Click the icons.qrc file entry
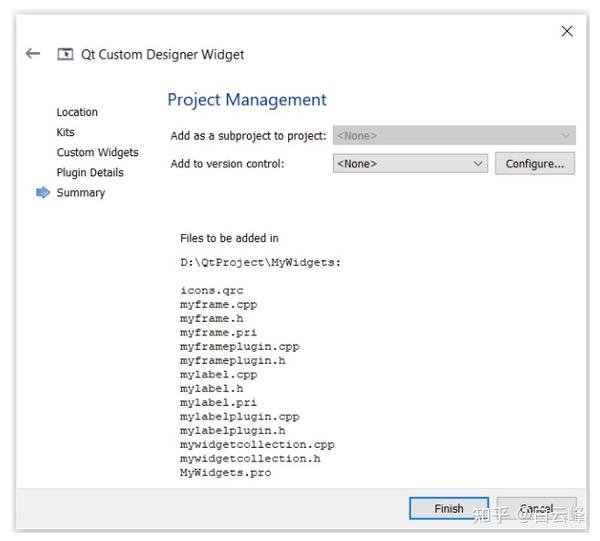This screenshot has width=600, height=541. click(211, 290)
